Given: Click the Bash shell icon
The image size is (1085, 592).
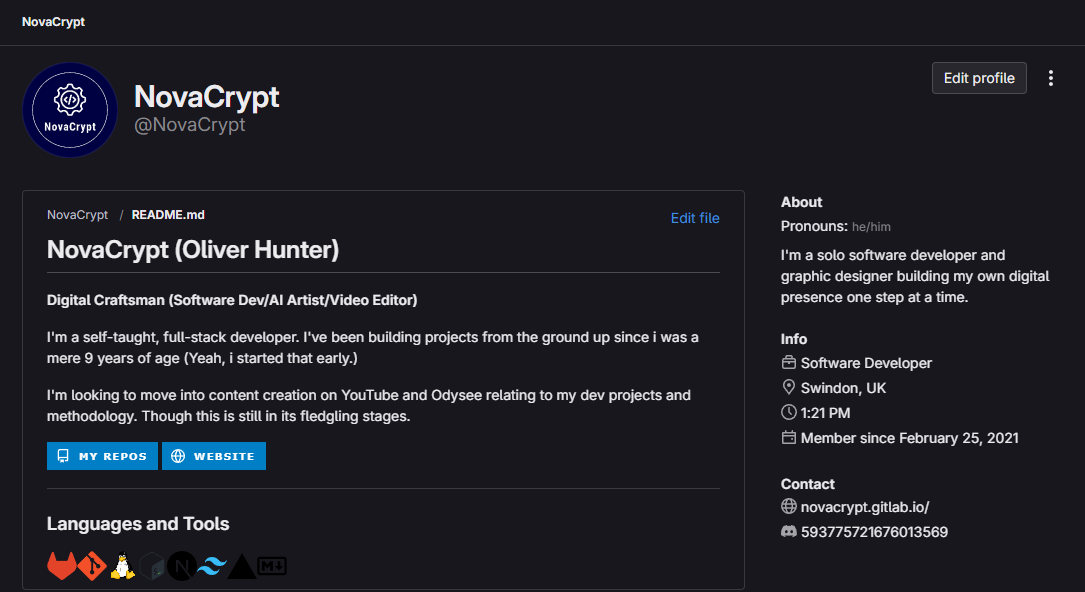Looking at the screenshot, I should click(x=151, y=565).
